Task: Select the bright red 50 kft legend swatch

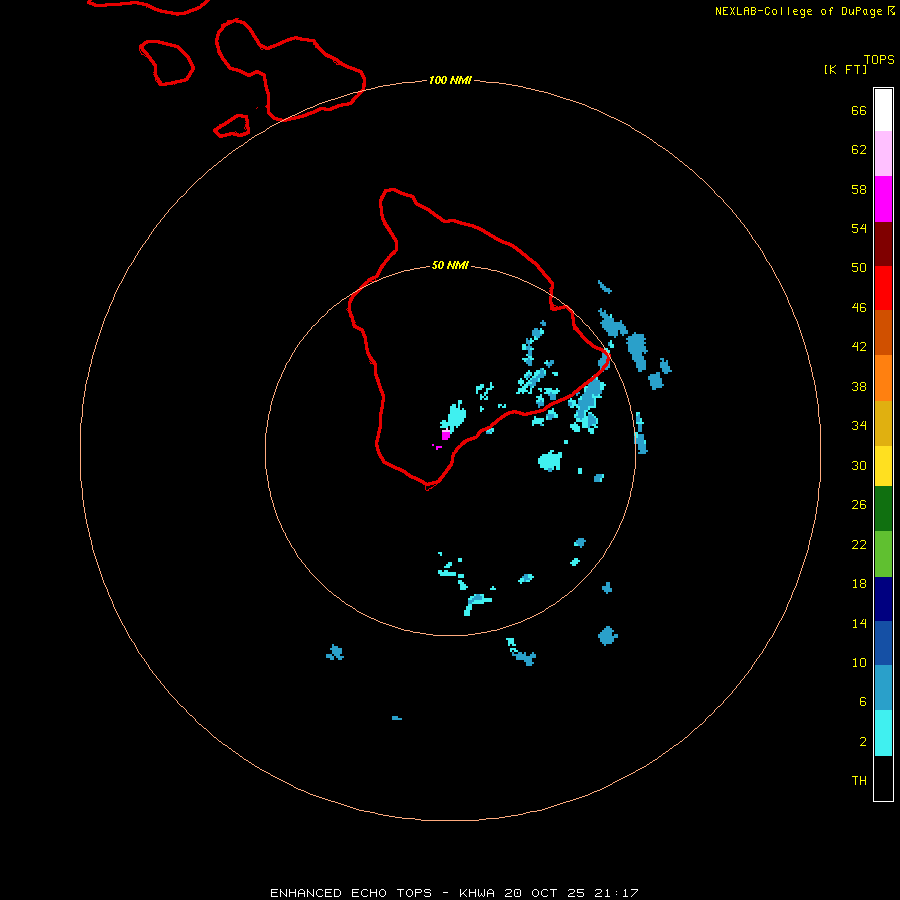Action: 883,288
